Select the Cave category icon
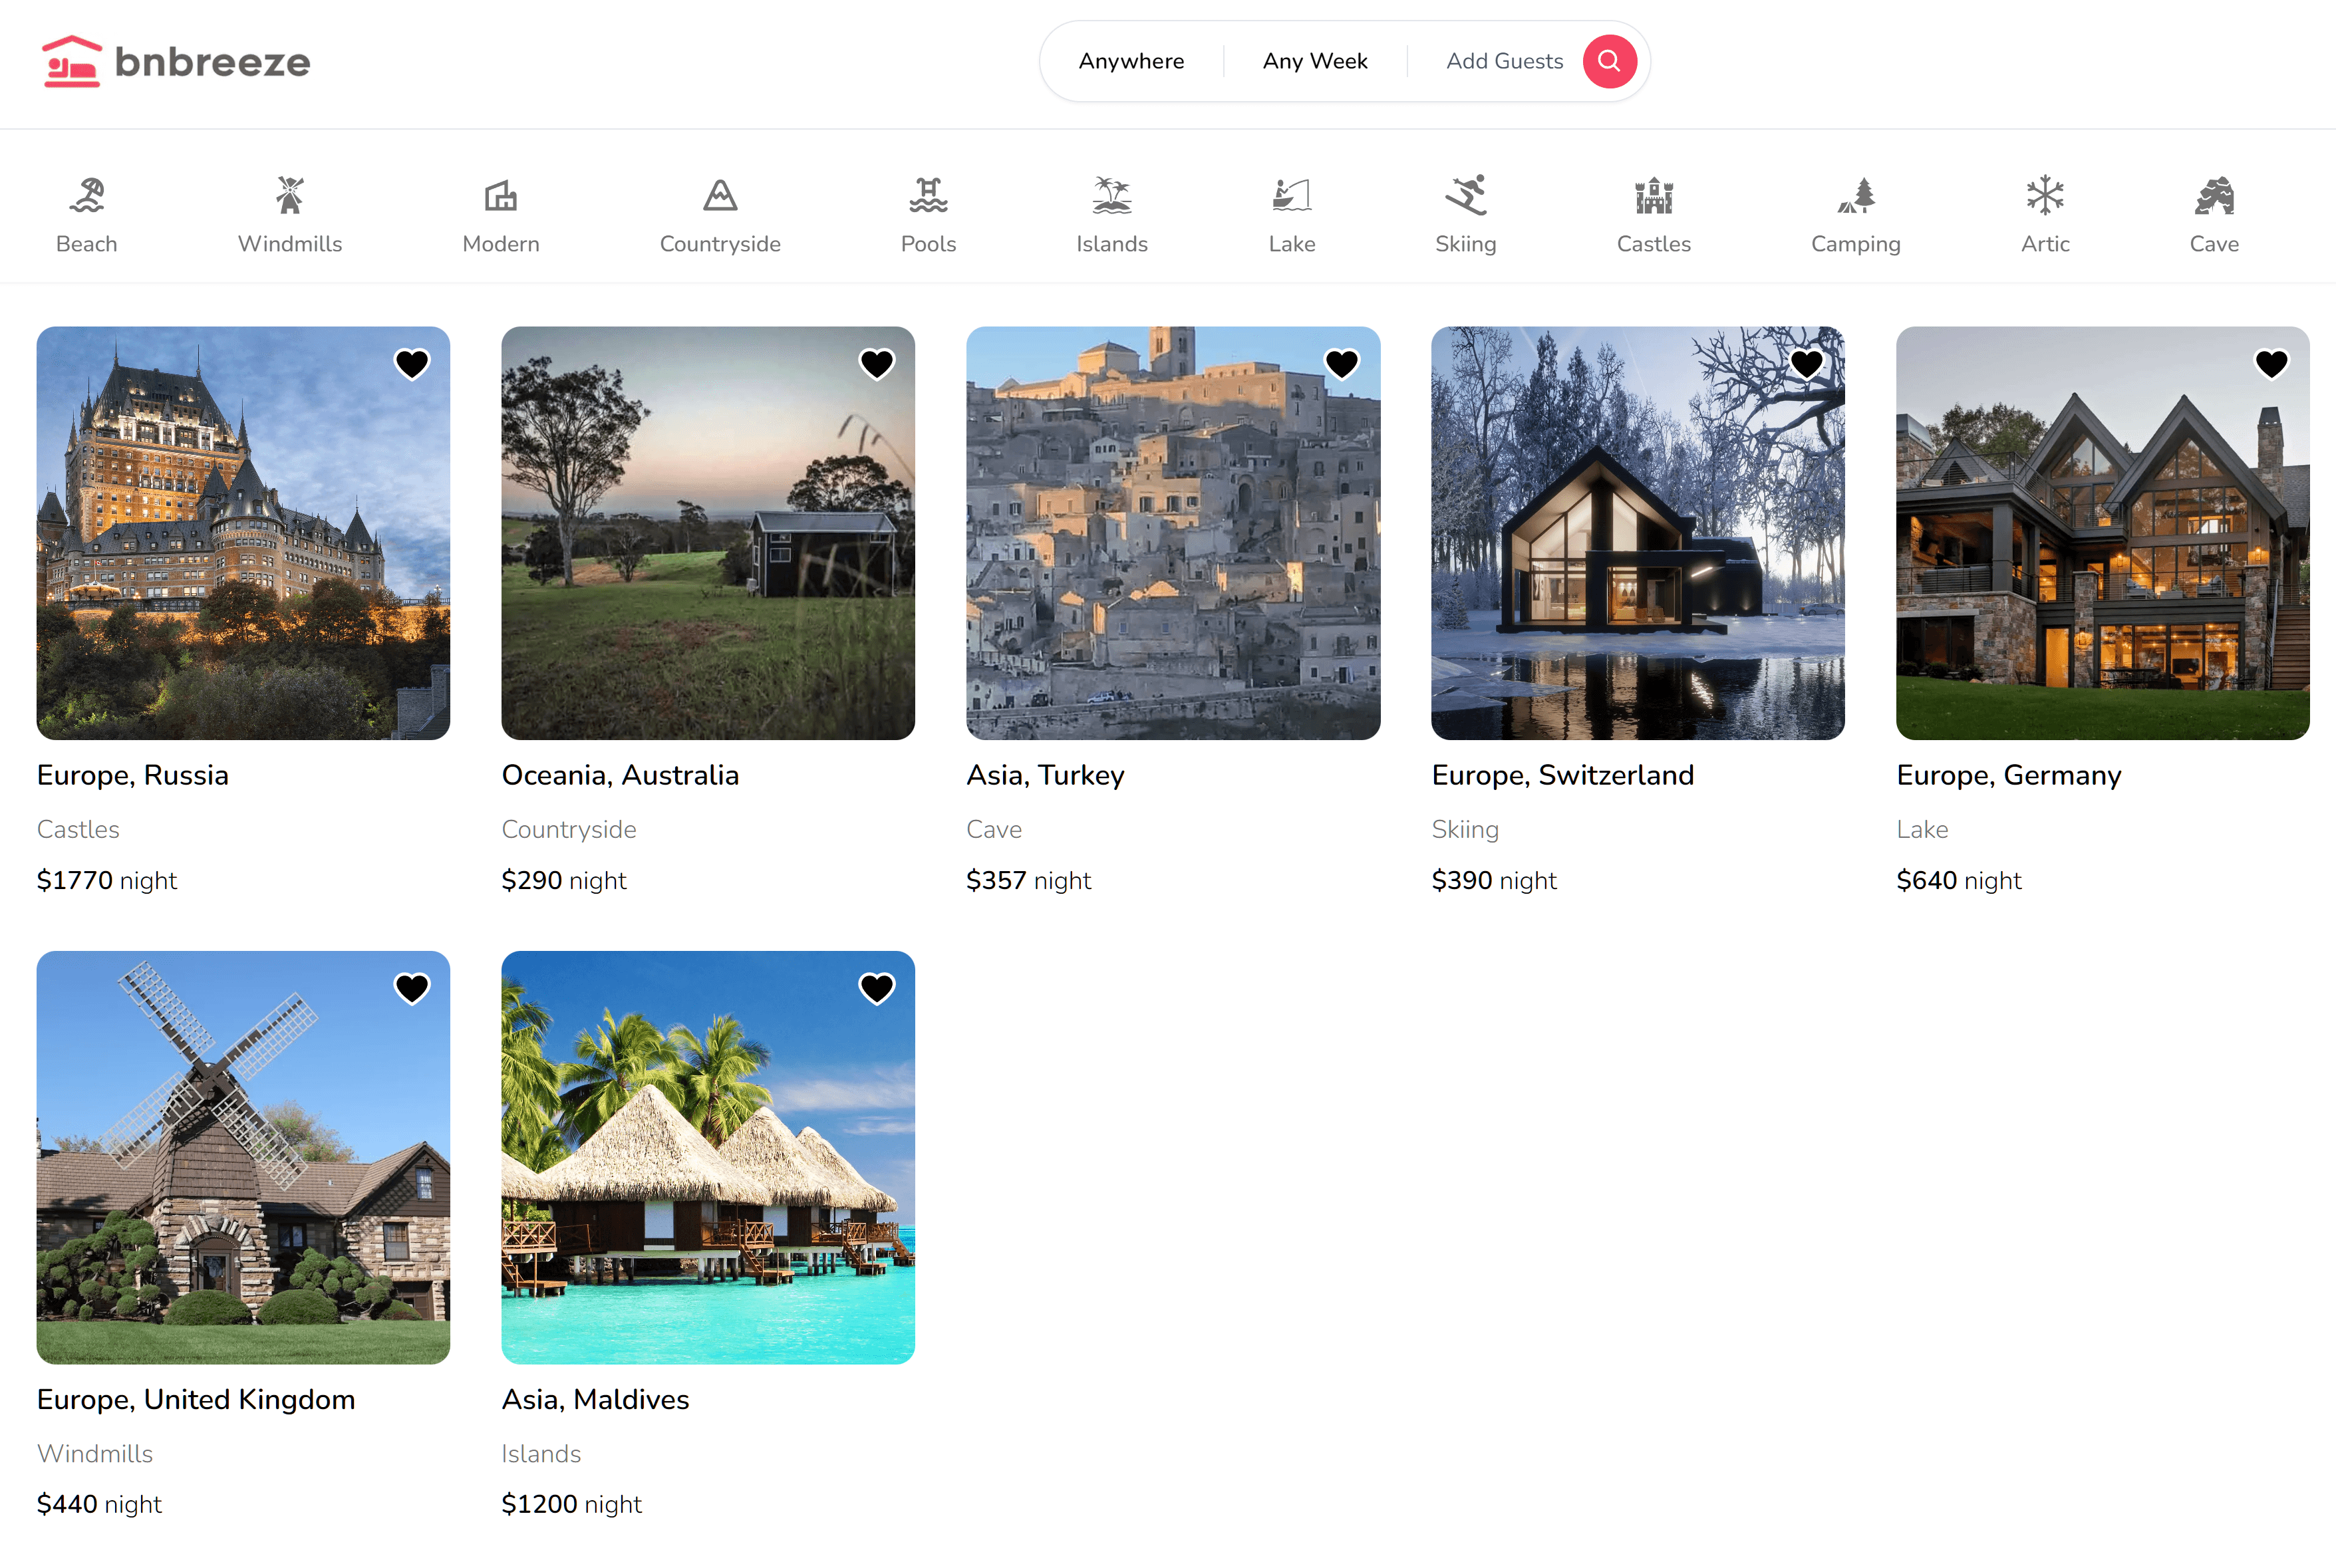The height and width of the screenshot is (1568, 2336). [2214, 195]
